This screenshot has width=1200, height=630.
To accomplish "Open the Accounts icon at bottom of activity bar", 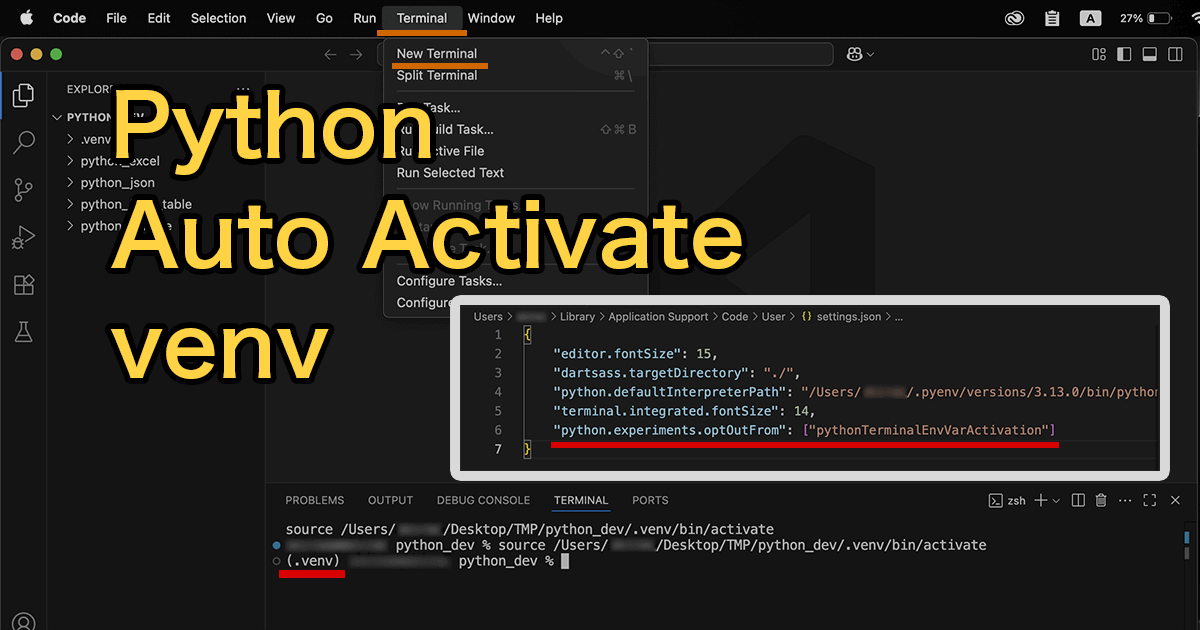I will [x=23, y=622].
